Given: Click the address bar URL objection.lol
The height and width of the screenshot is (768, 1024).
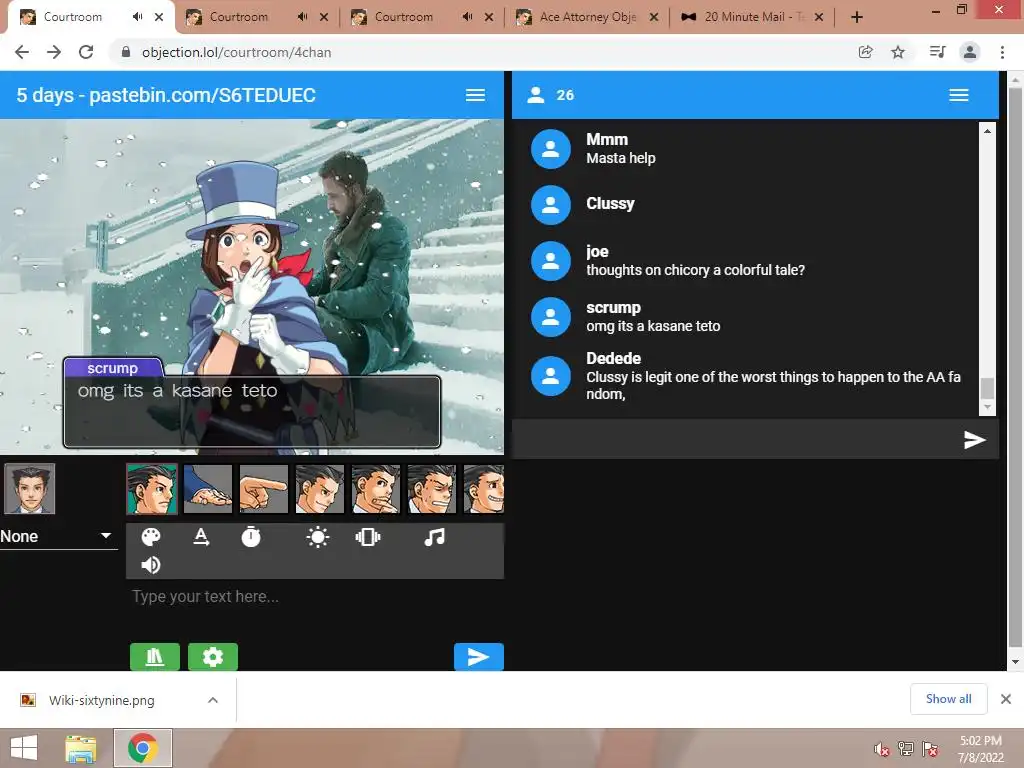Looking at the screenshot, I should [x=236, y=52].
